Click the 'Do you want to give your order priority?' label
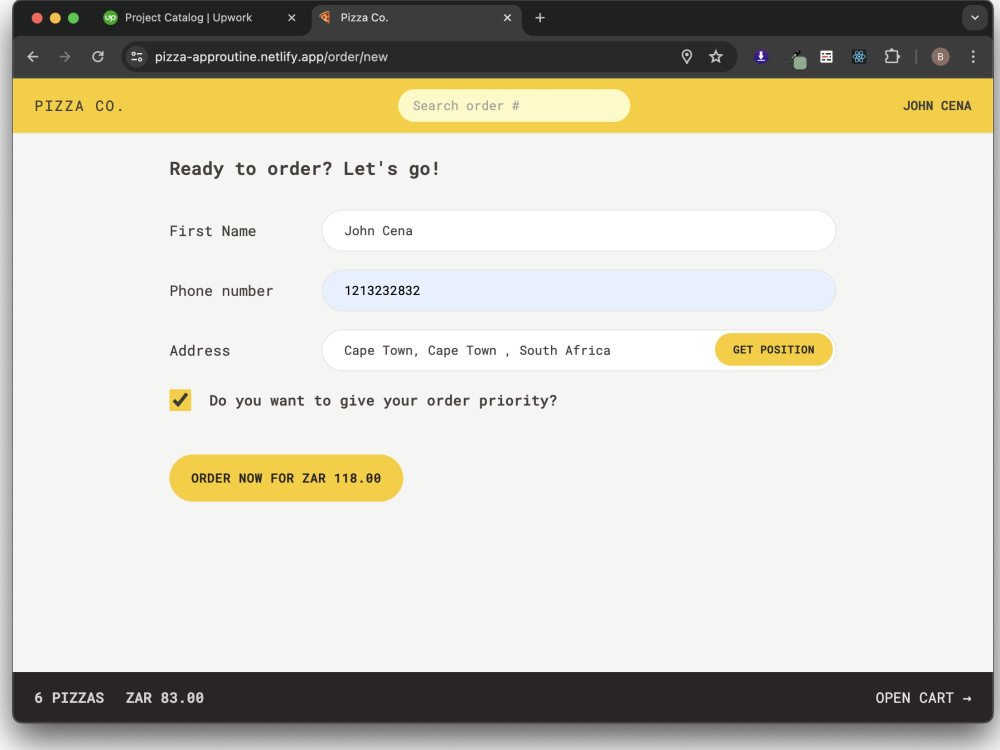 [383, 401]
